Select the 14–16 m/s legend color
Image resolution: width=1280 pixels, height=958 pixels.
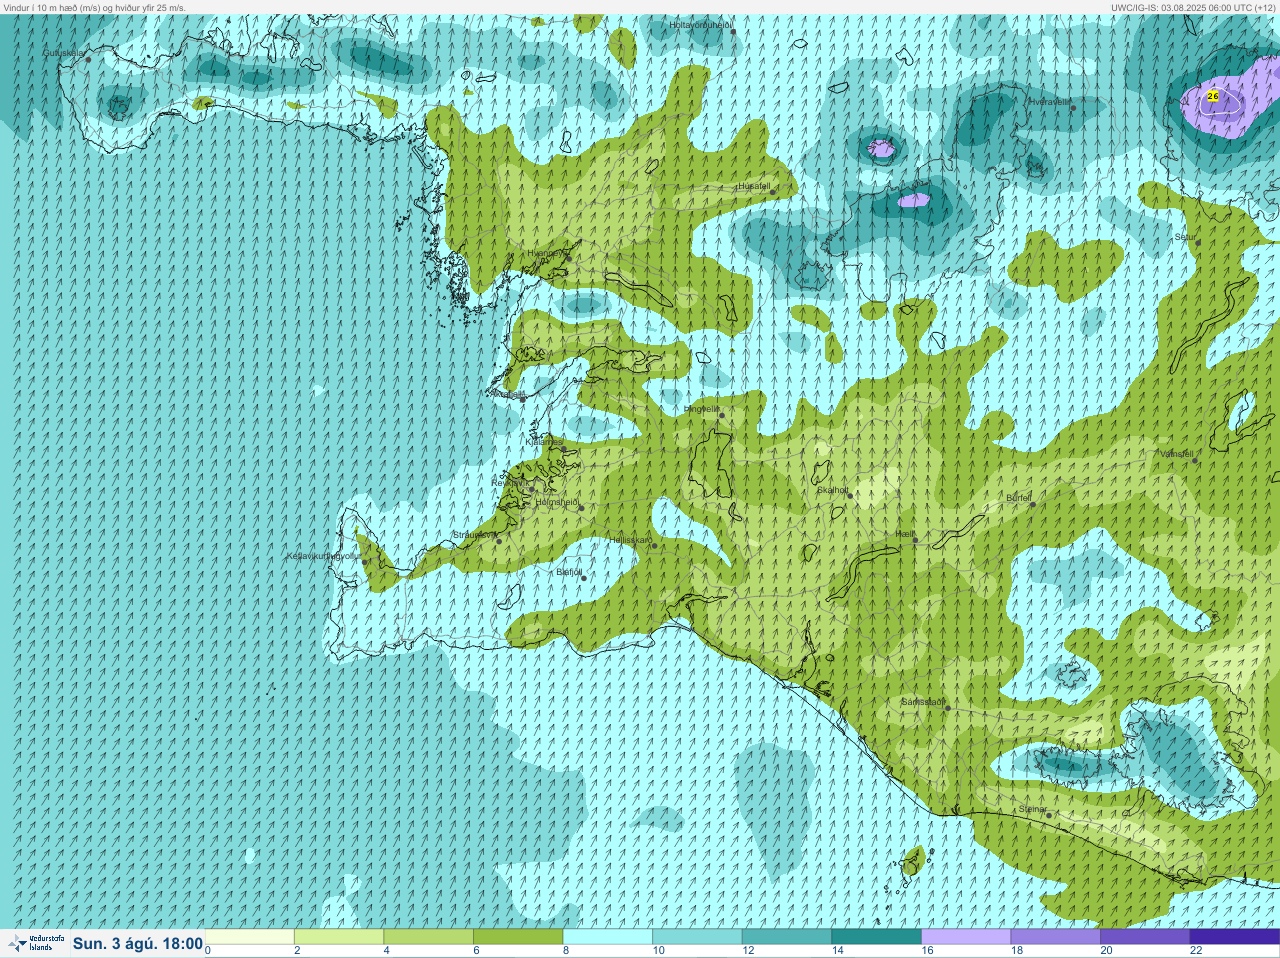876,937
